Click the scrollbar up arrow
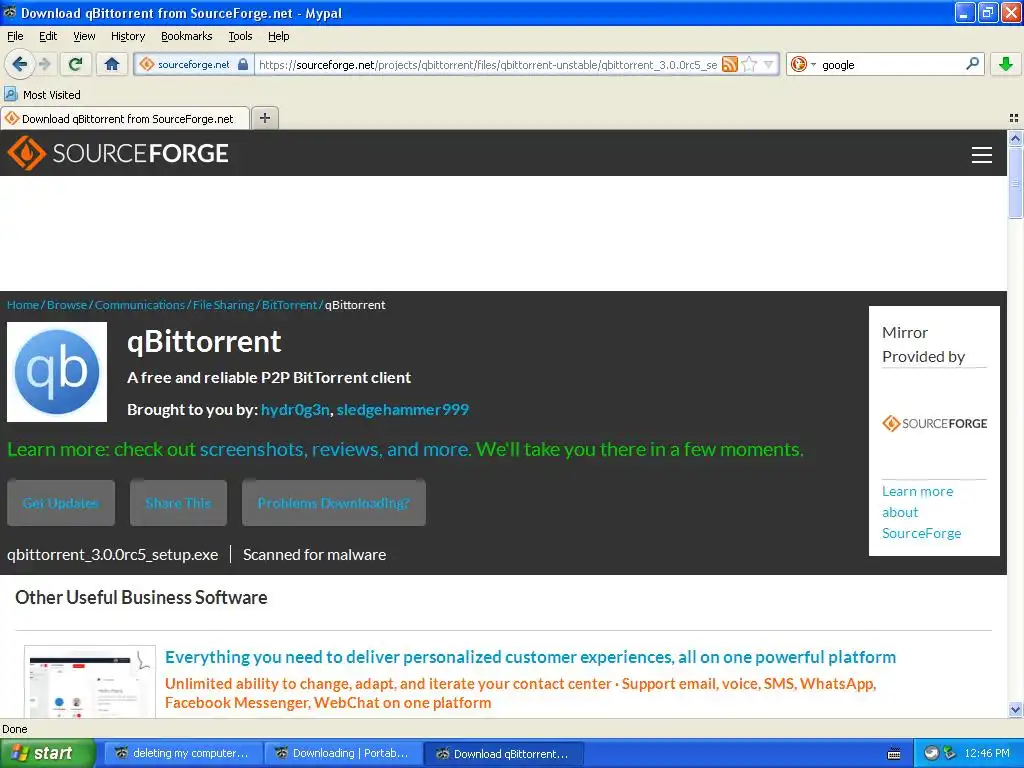This screenshot has height=768, width=1024. (x=1015, y=138)
